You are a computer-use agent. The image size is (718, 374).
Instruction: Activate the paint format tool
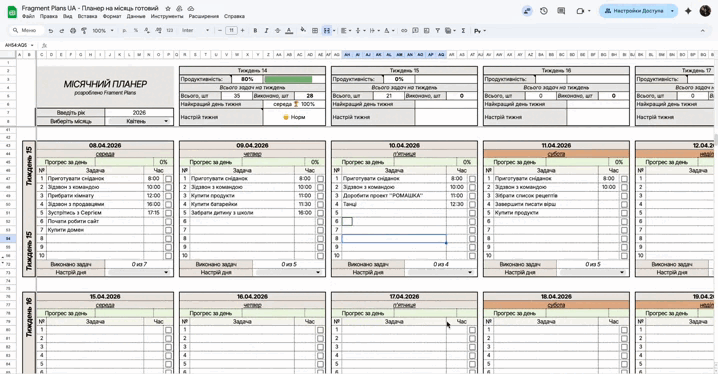[x=84, y=31]
